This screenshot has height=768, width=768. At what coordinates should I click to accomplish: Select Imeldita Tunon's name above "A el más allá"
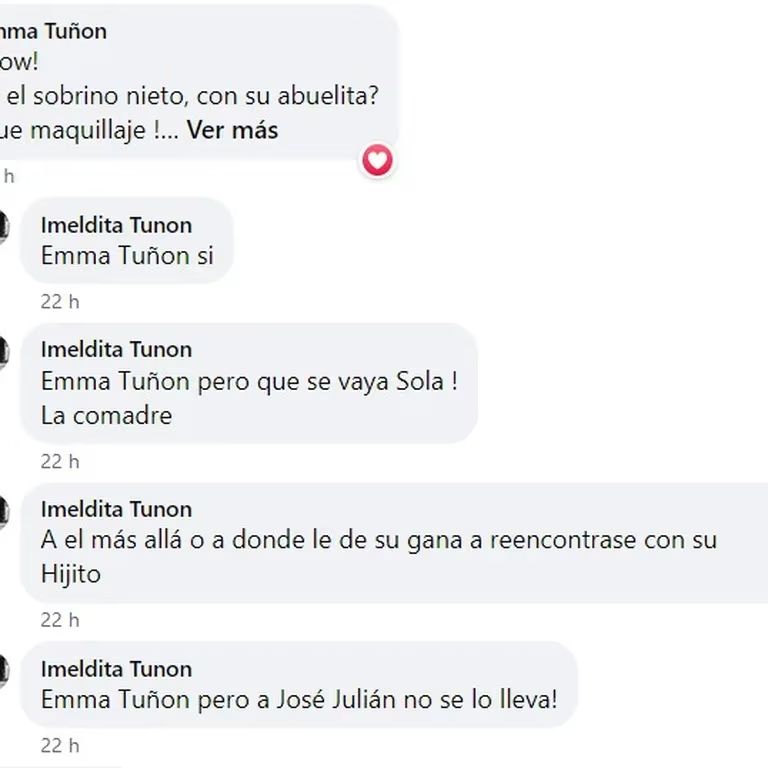(x=116, y=509)
